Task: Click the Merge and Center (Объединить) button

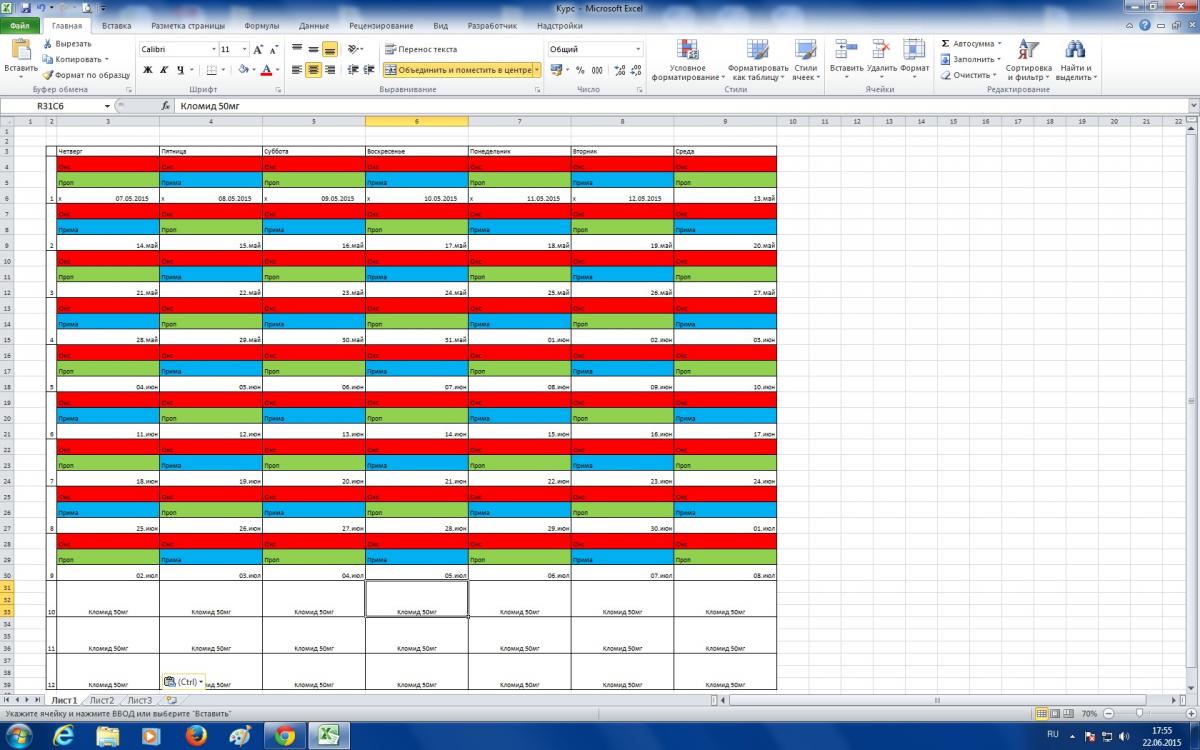Action: [x=456, y=70]
